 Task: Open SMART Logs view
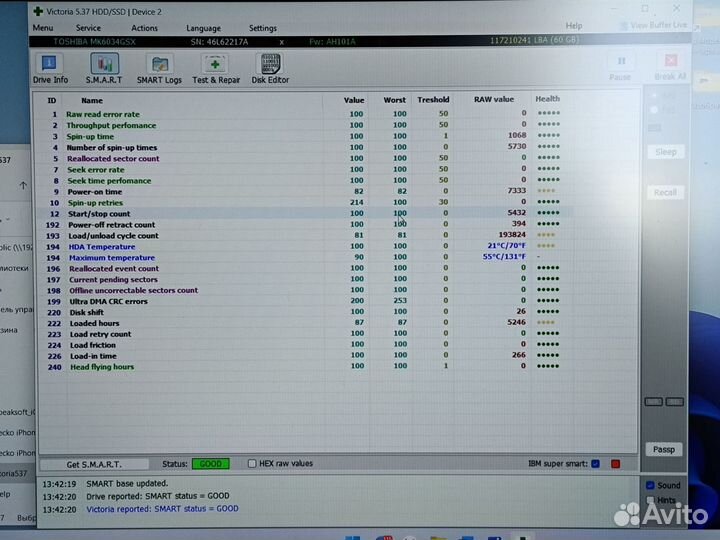click(159, 68)
